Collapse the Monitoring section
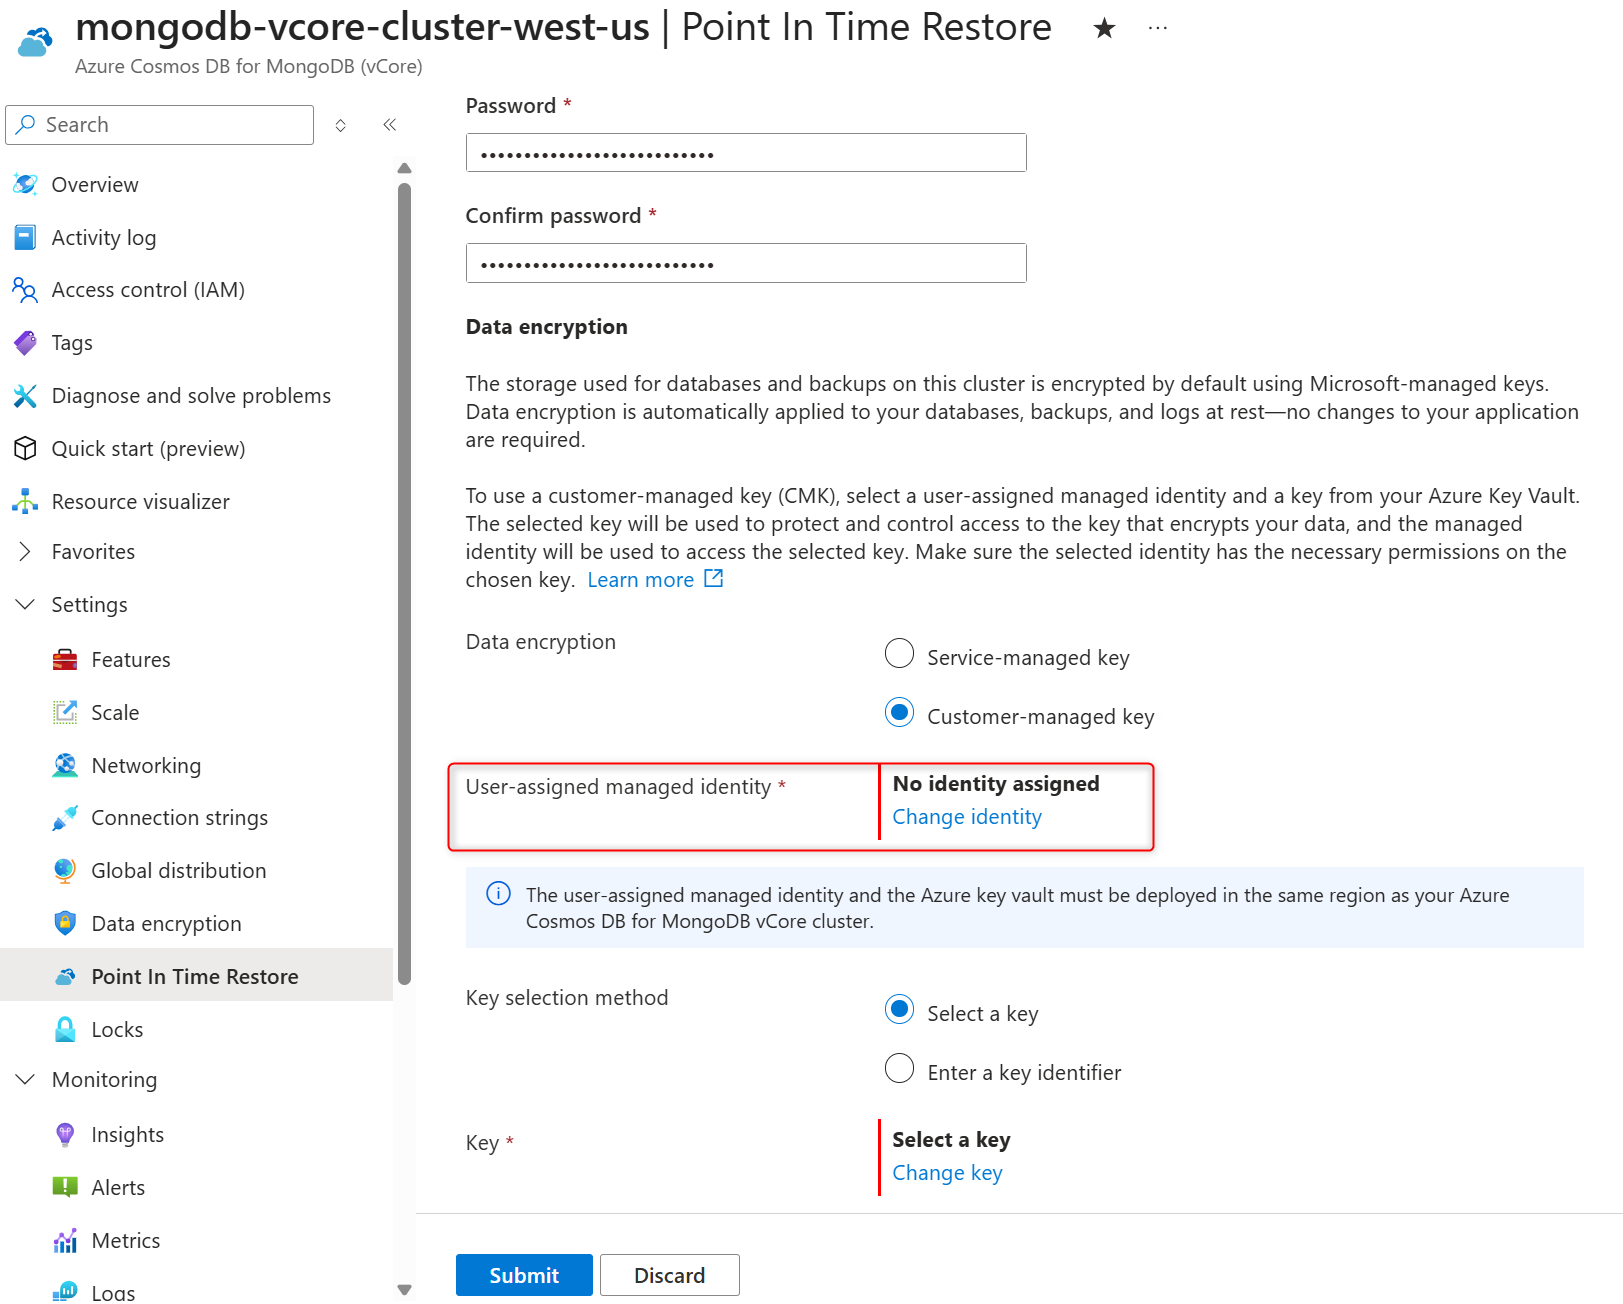The height and width of the screenshot is (1304, 1623). click(25, 1080)
